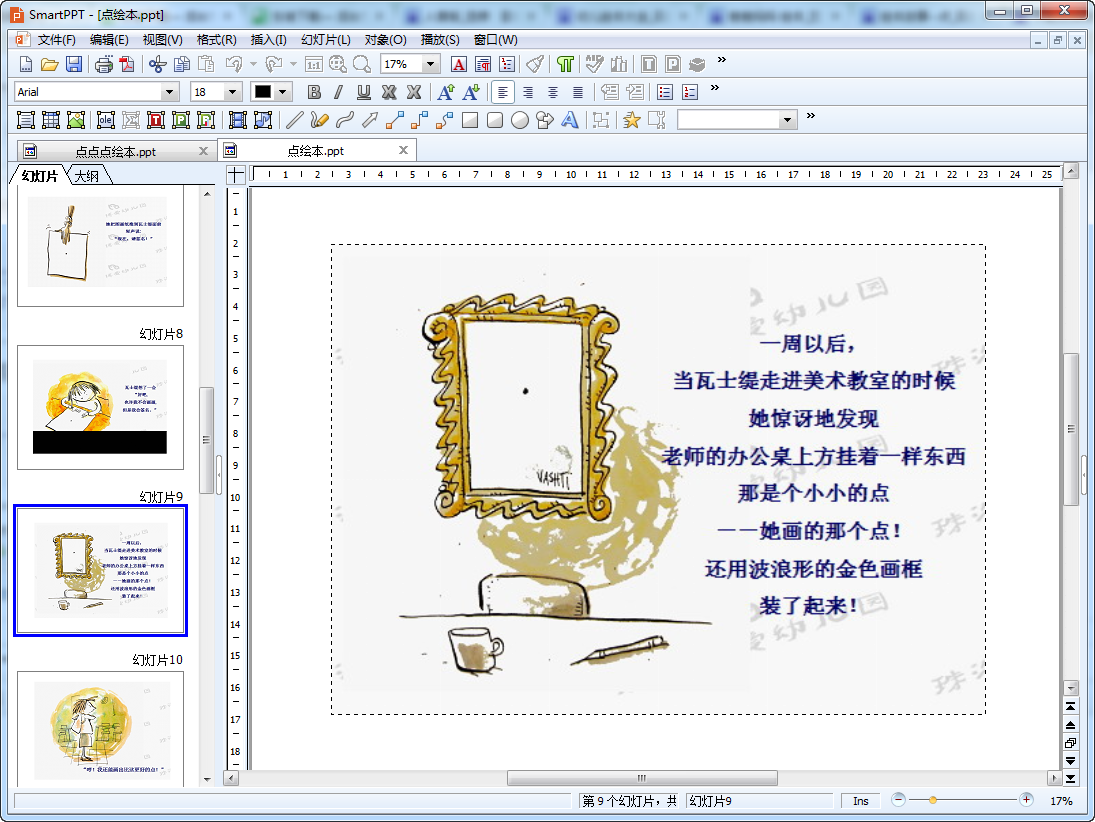Click the New document icon
1095x822 pixels.
pyautogui.click(x=26, y=64)
